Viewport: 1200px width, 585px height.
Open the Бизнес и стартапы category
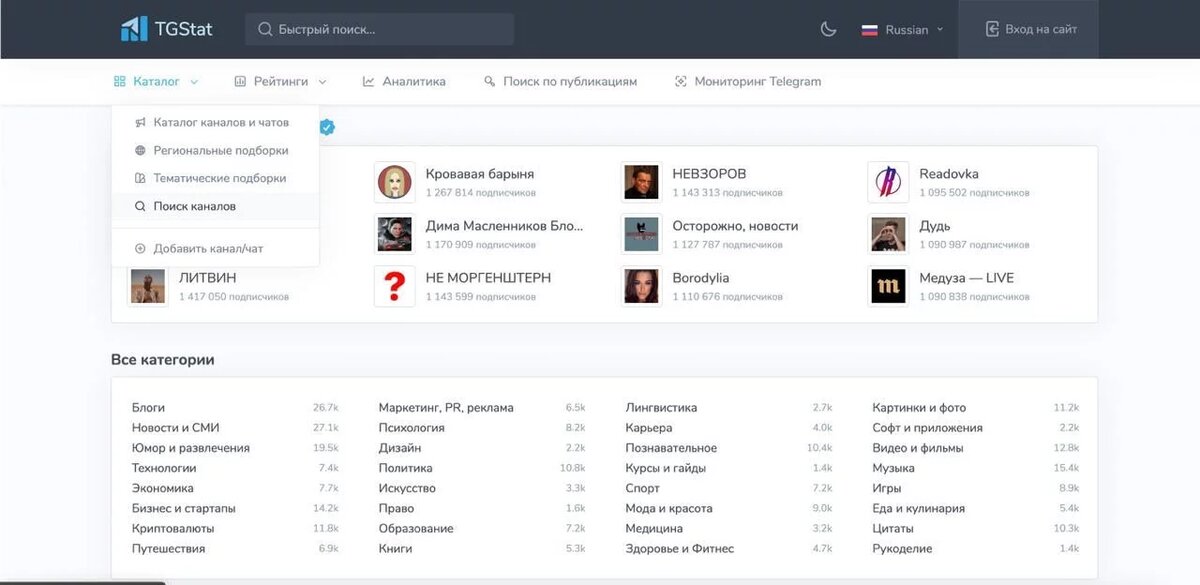[x=184, y=508]
